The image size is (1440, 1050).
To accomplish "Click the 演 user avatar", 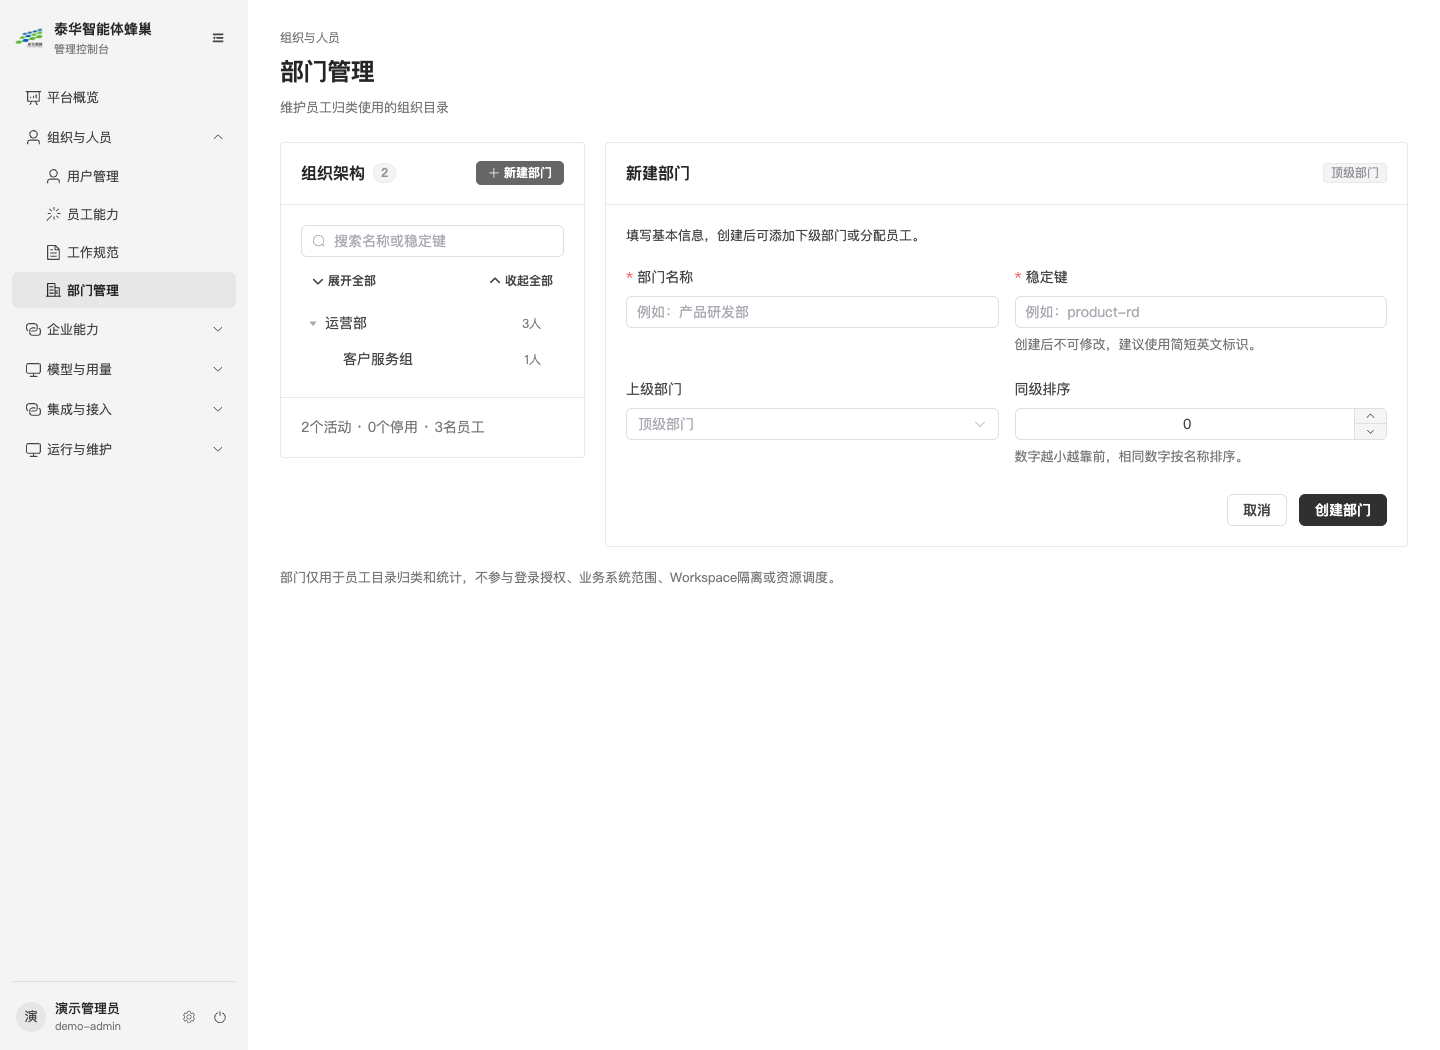I will 31,1017.
